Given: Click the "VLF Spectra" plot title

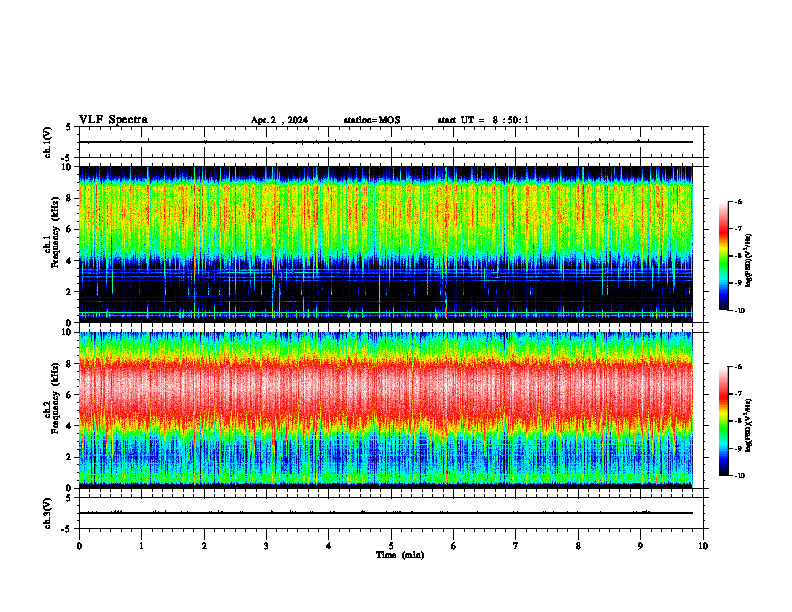Looking at the screenshot, I should [x=113, y=120].
